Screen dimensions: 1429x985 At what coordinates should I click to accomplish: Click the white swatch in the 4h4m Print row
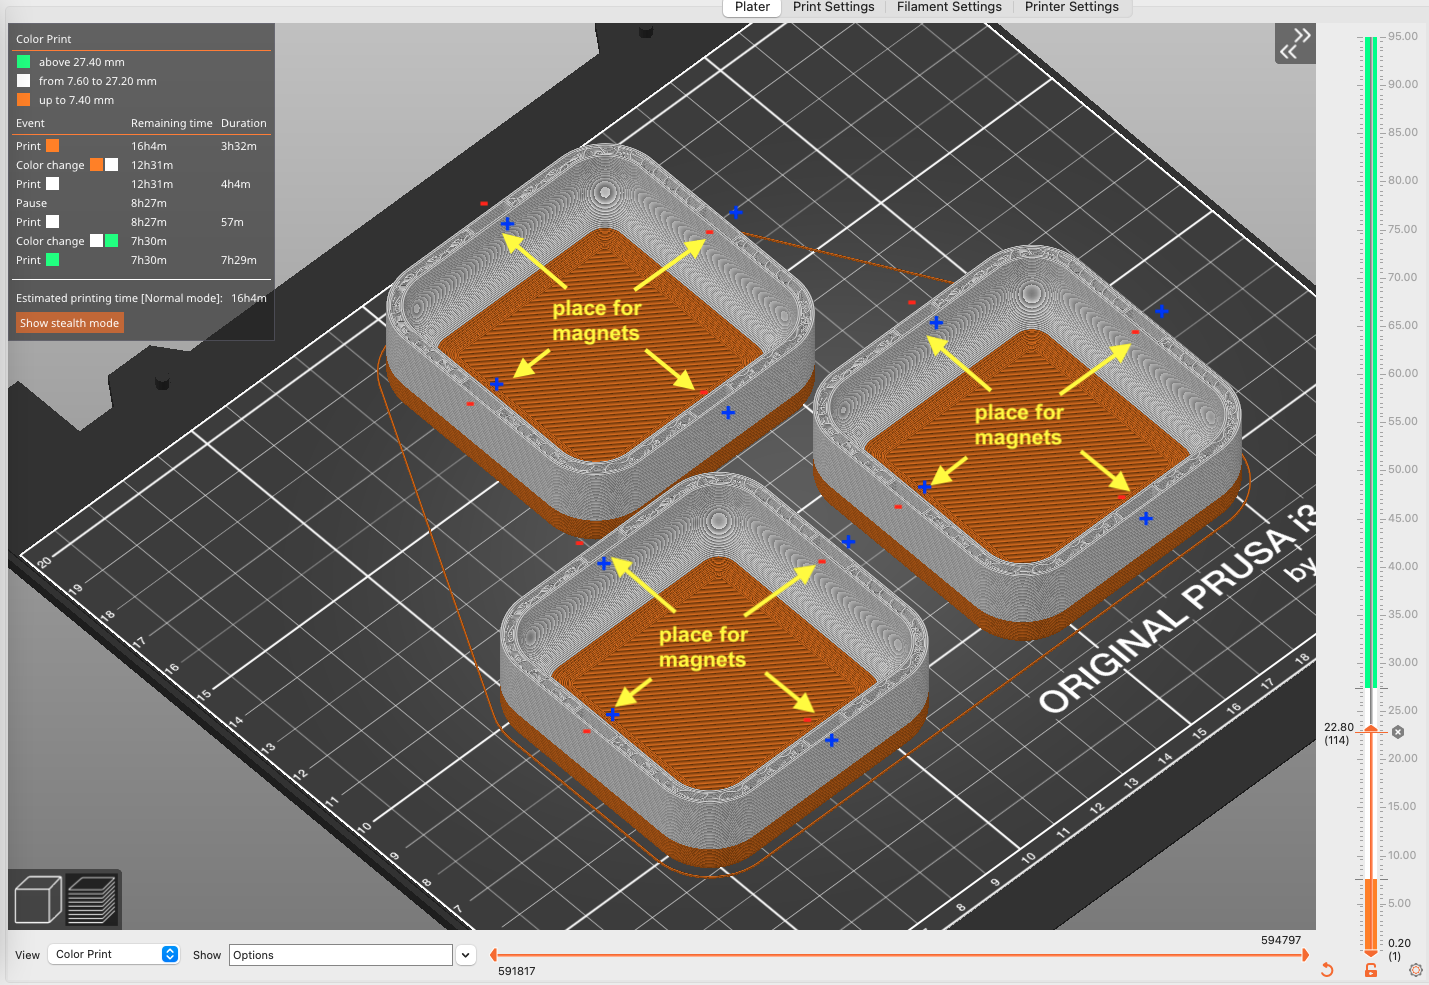[x=52, y=184]
